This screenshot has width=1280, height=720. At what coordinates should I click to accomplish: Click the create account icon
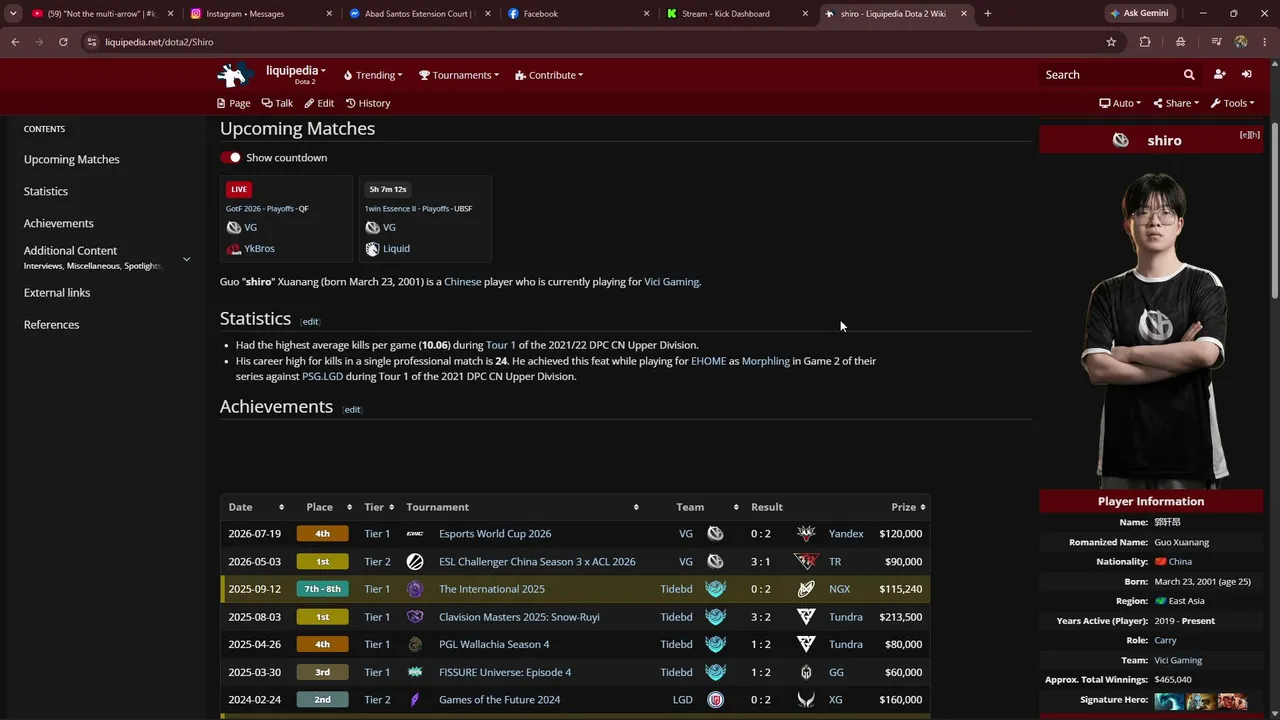(x=1219, y=75)
